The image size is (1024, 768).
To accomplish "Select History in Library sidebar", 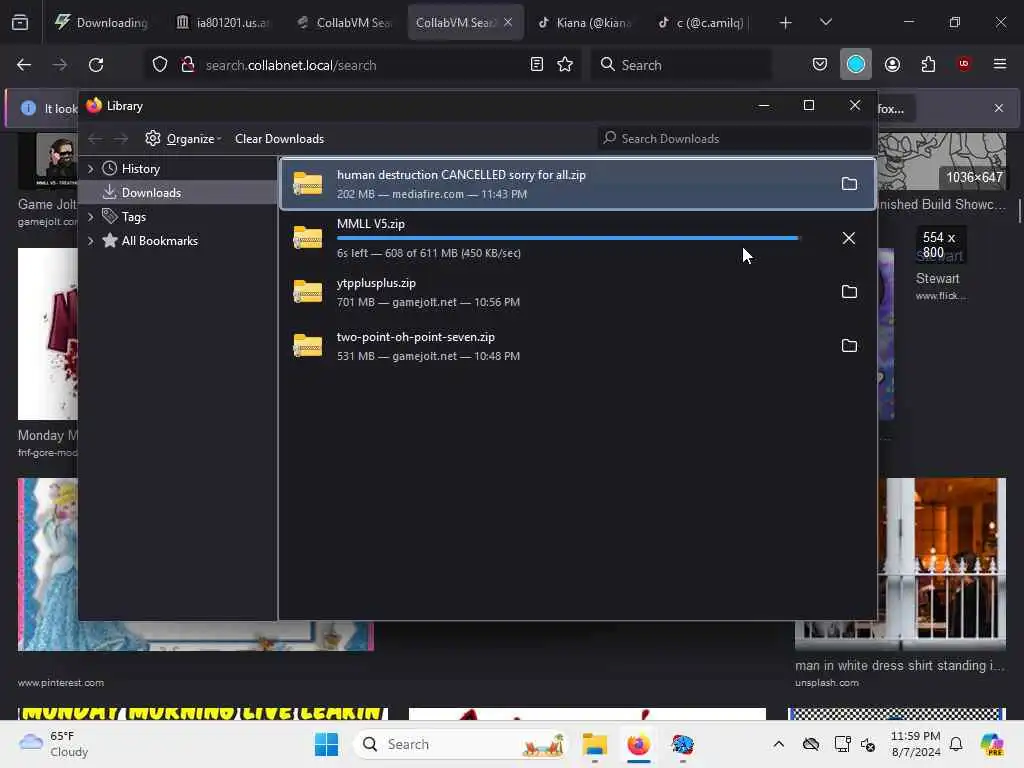I will [140, 168].
